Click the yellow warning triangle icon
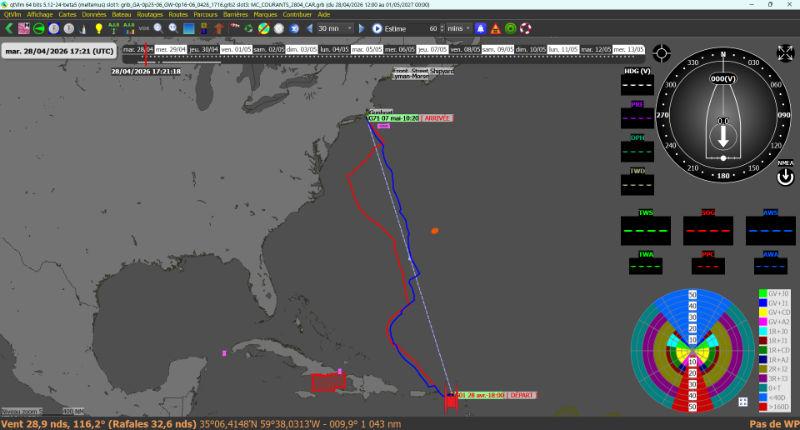Screen dimensions: 800x430 [497, 28]
